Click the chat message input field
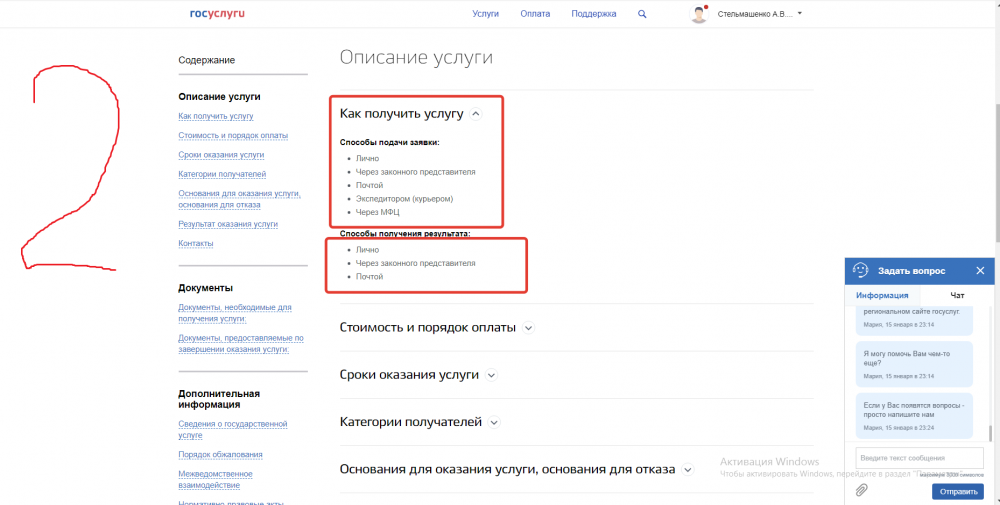Image resolution: width=1000 pixels, height=505 pixels. tap(920, 457)
